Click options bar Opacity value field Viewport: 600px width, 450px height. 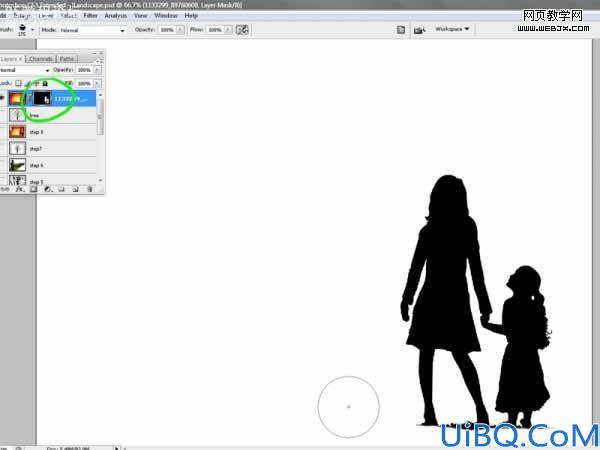[167, 29]
